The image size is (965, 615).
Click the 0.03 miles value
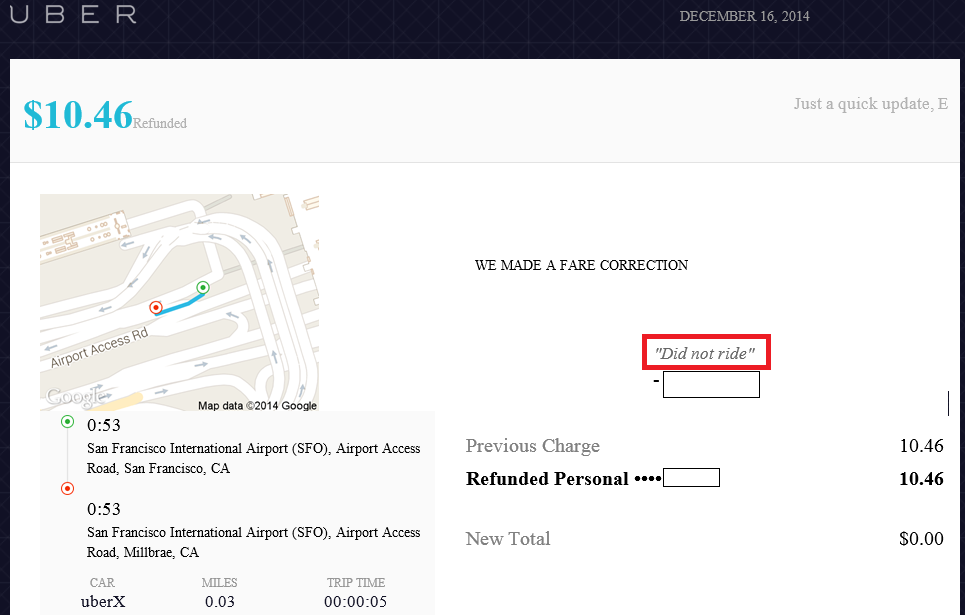click(220, 601)
